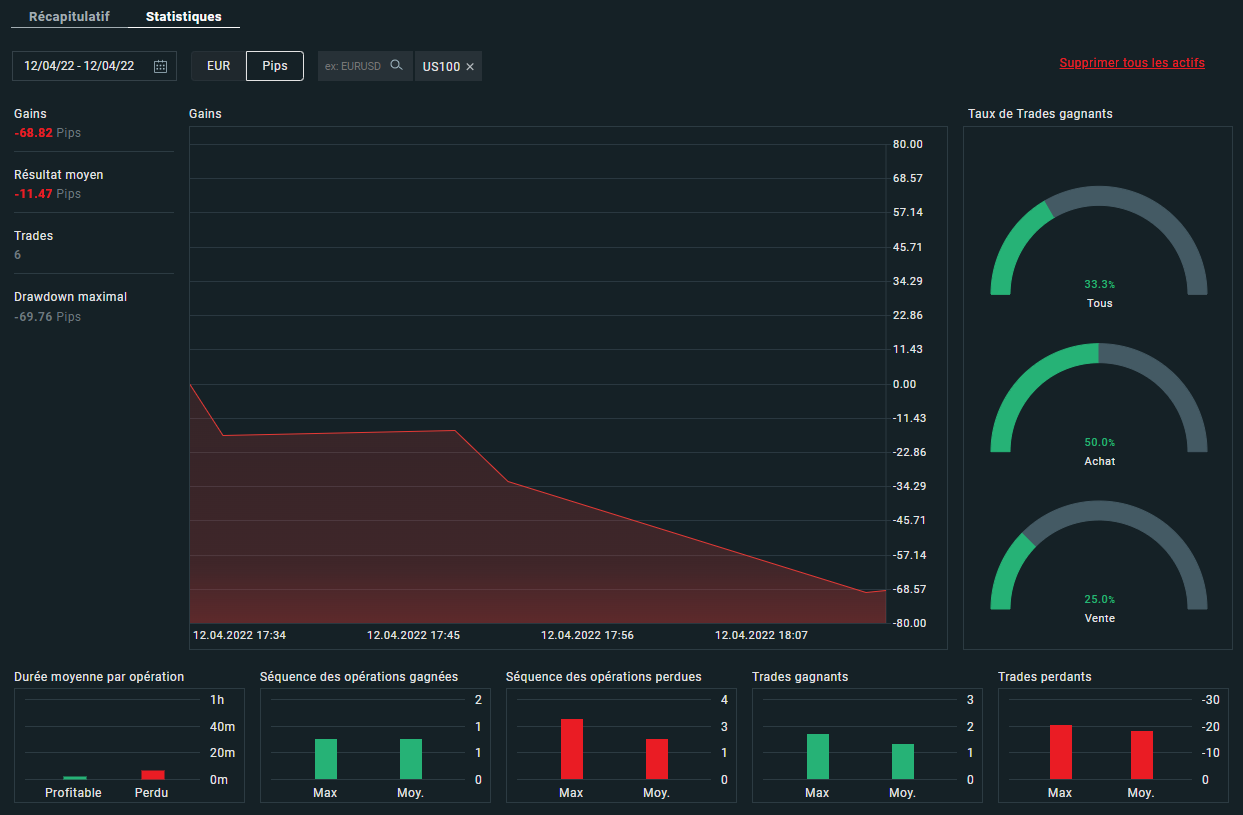Open the calendar date picker icon
Screen dimensions: 1243x815
[160, 66]
